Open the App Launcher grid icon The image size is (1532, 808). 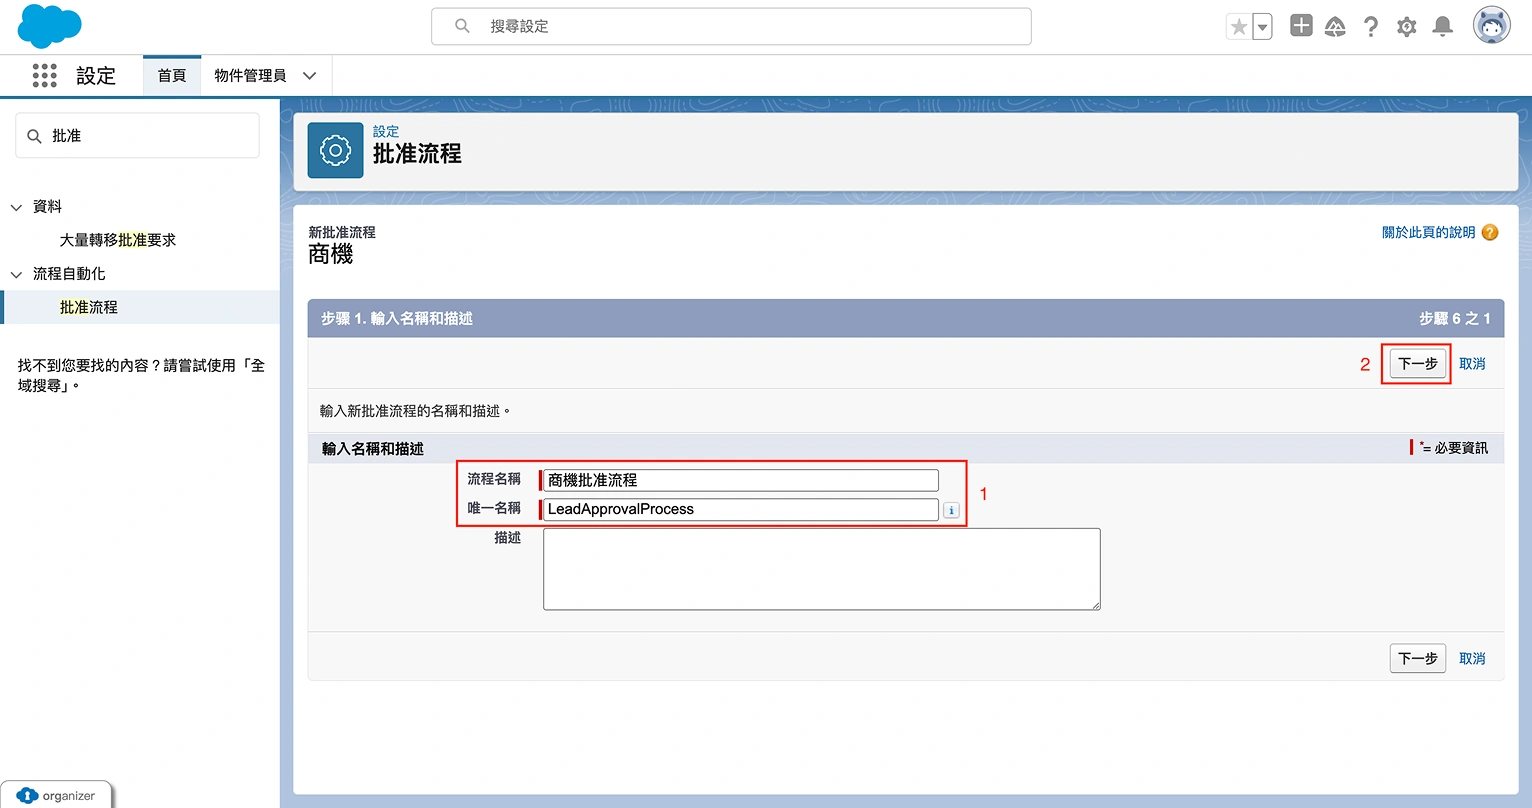[x=45, y=76]
